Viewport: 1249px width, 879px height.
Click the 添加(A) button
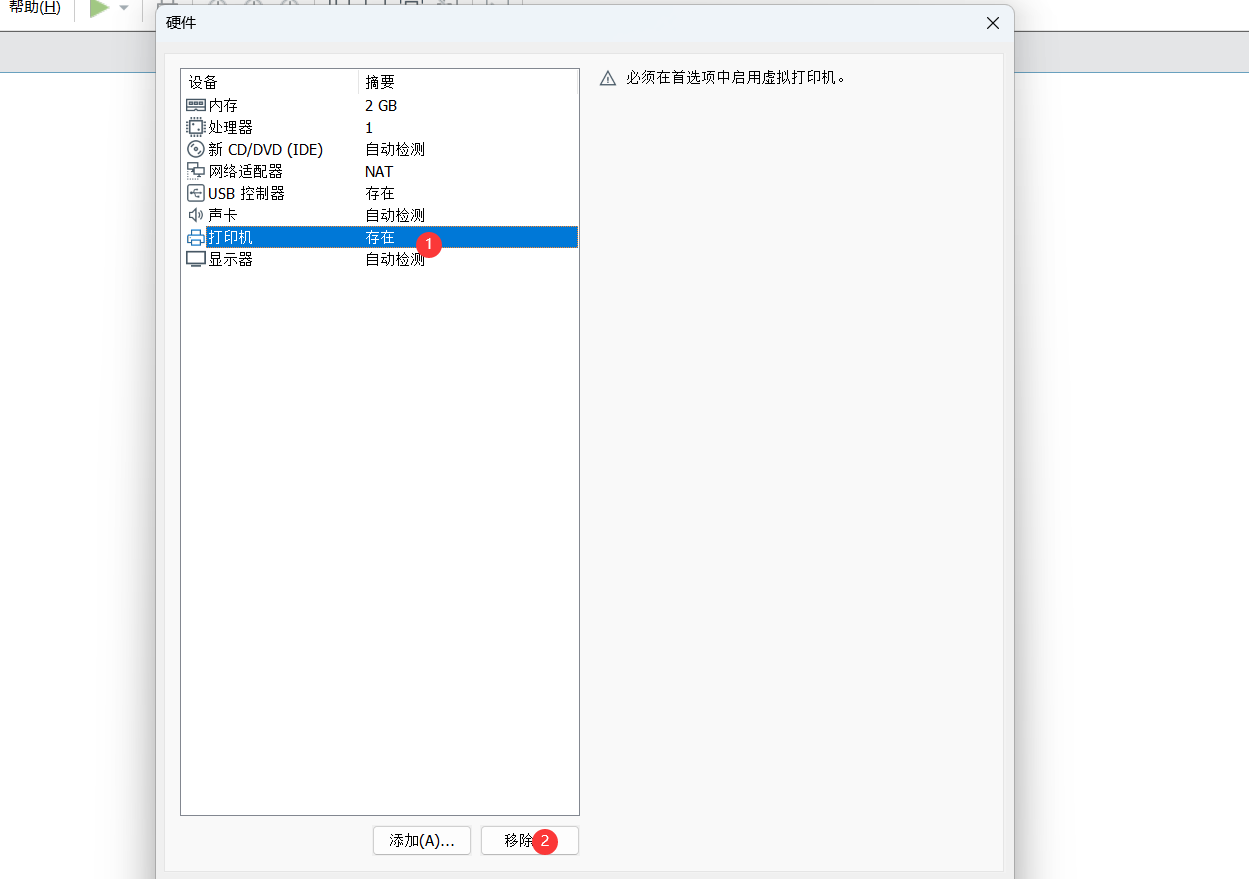click(x=421, y=841)
